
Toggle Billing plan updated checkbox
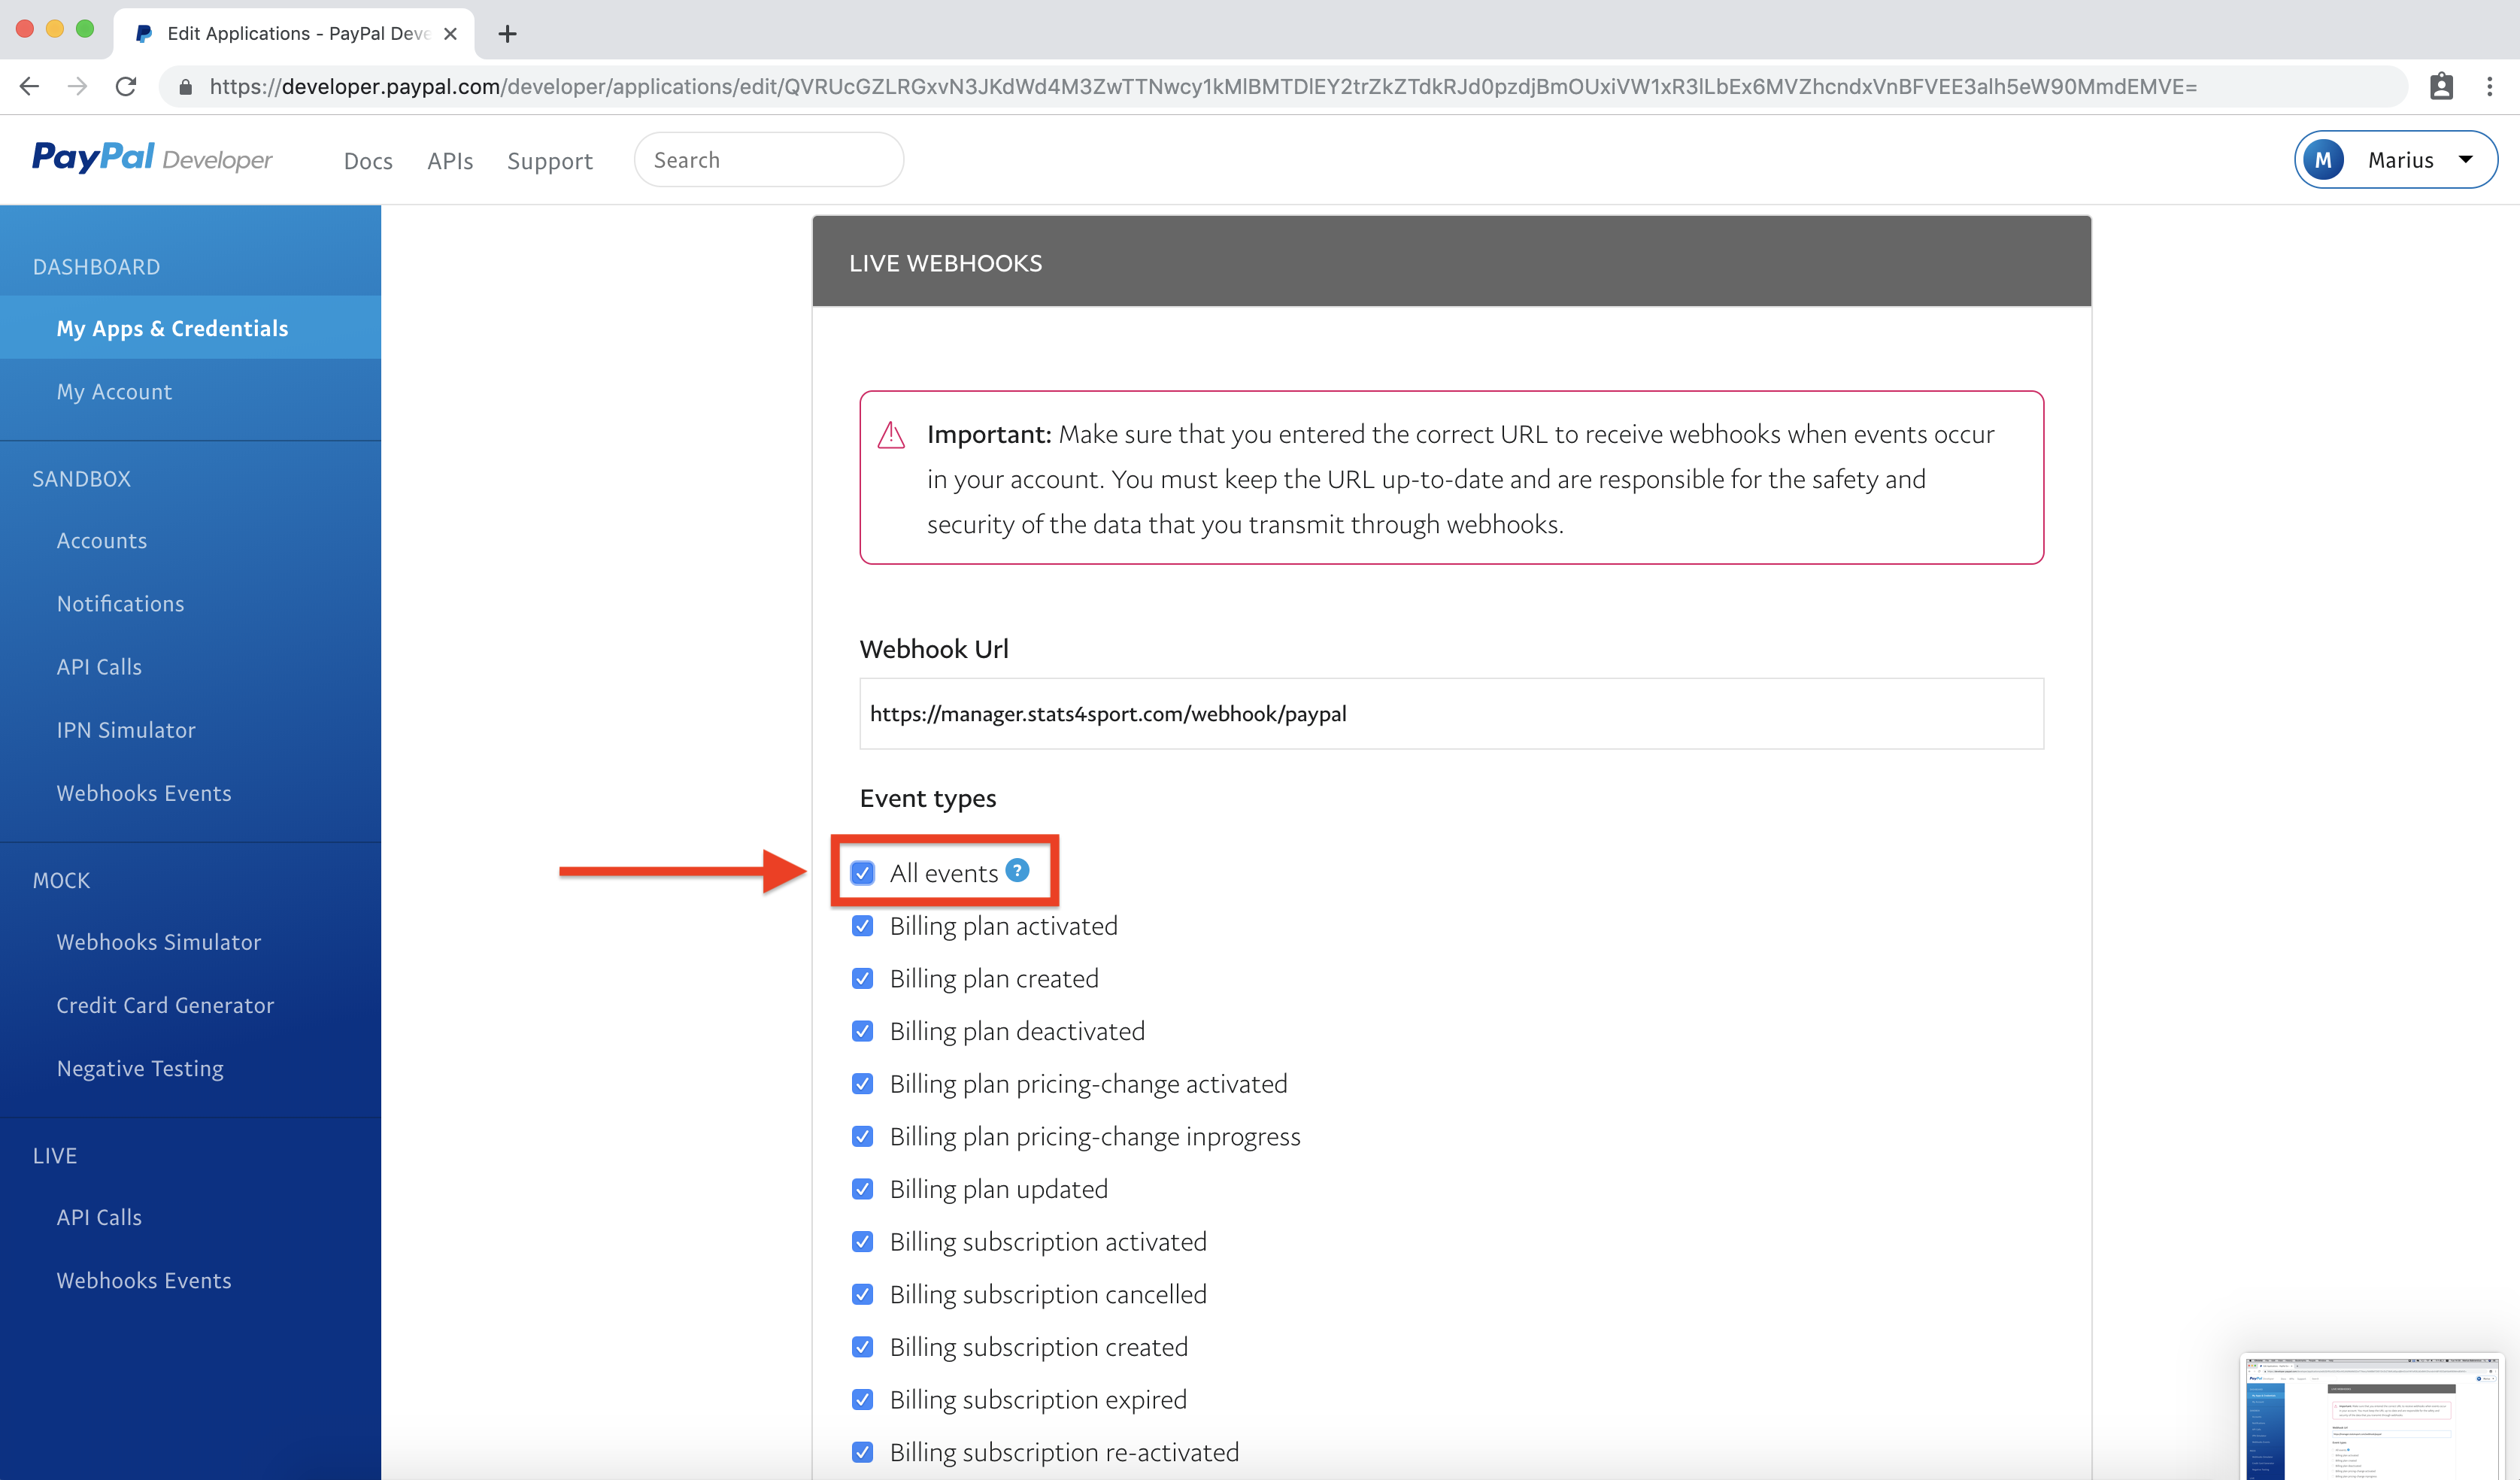click(x=863, y=1189)
